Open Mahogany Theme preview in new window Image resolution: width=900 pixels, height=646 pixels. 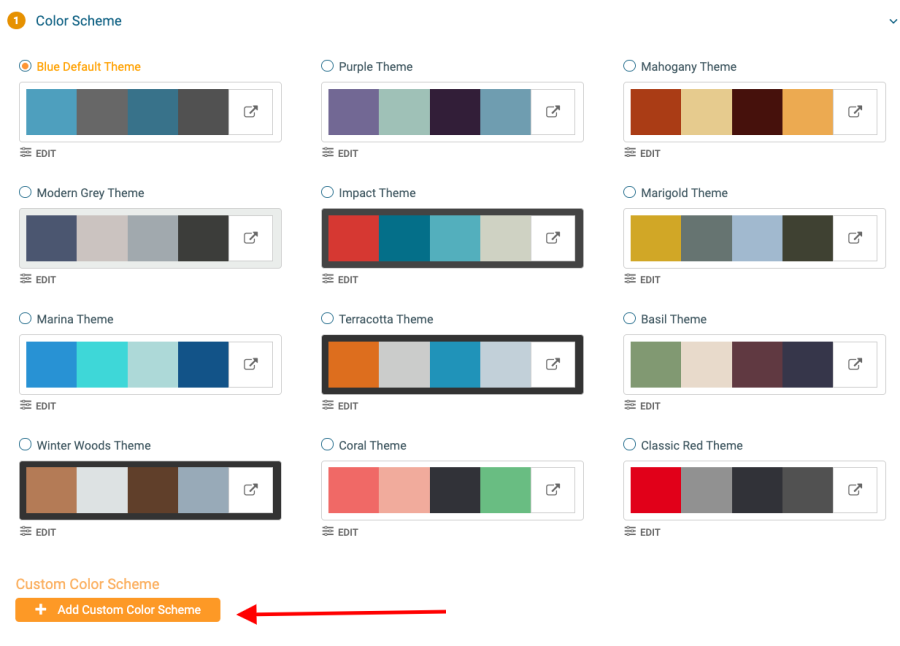coord(855,111)
